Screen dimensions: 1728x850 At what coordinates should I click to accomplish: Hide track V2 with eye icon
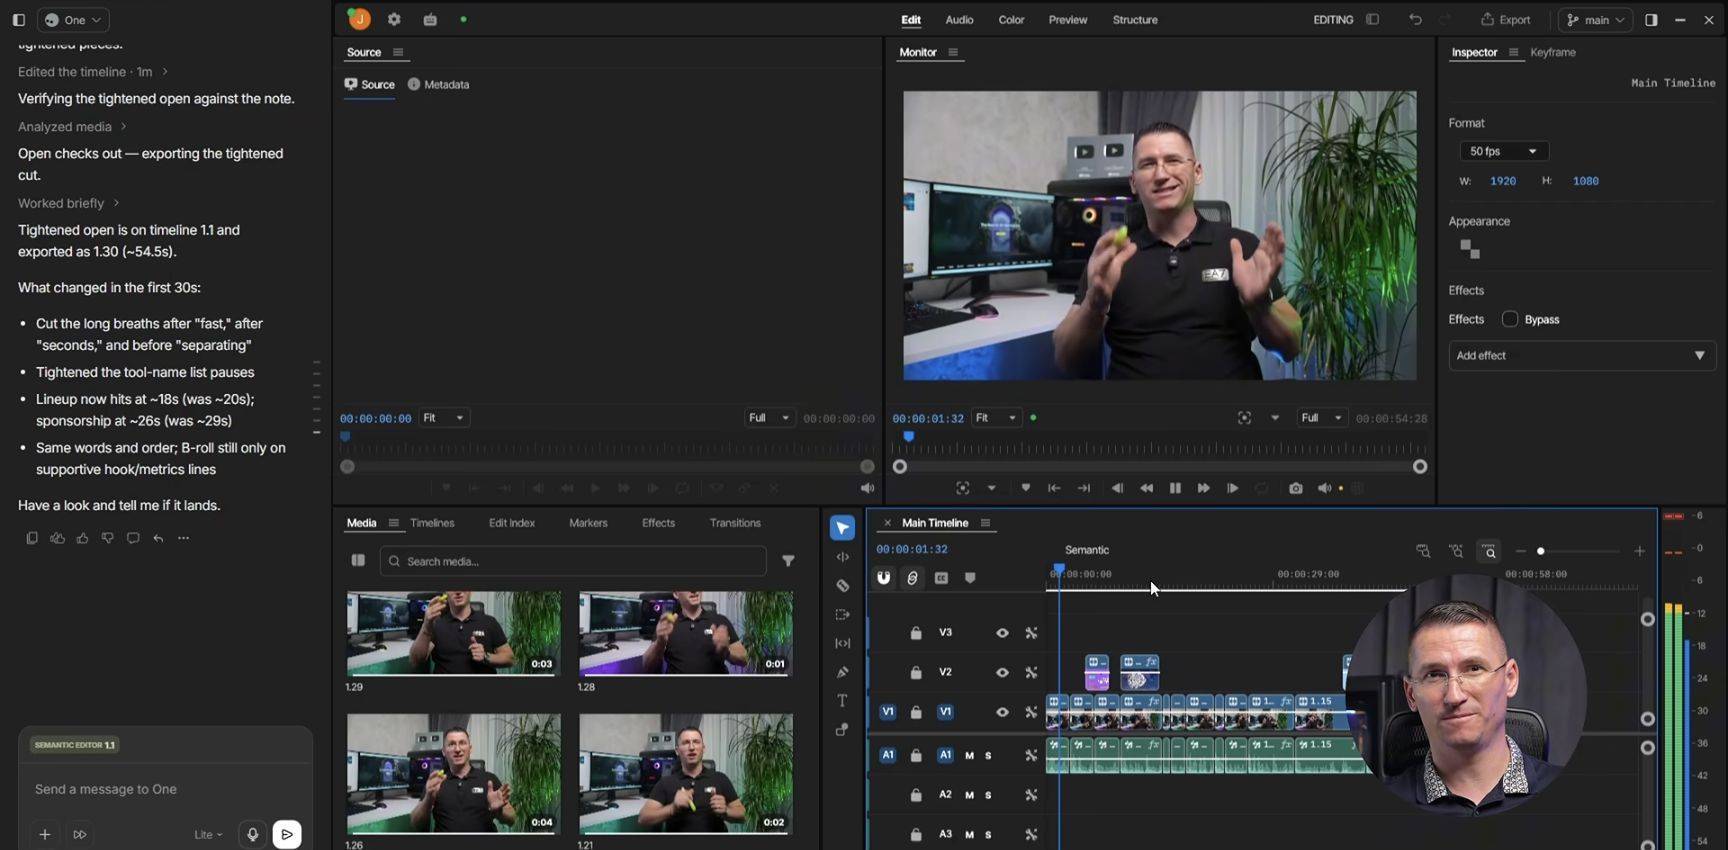pos(1002,673)
